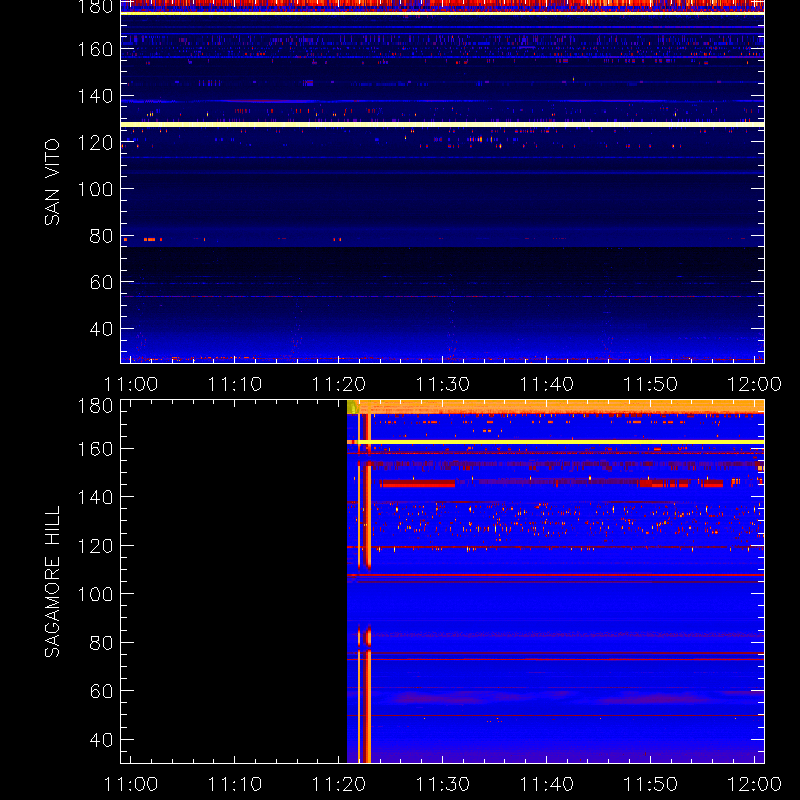800x800 pixels.
Task: Click the 11:40 time label under San Vito plot
Action: [x=546, y=384]
